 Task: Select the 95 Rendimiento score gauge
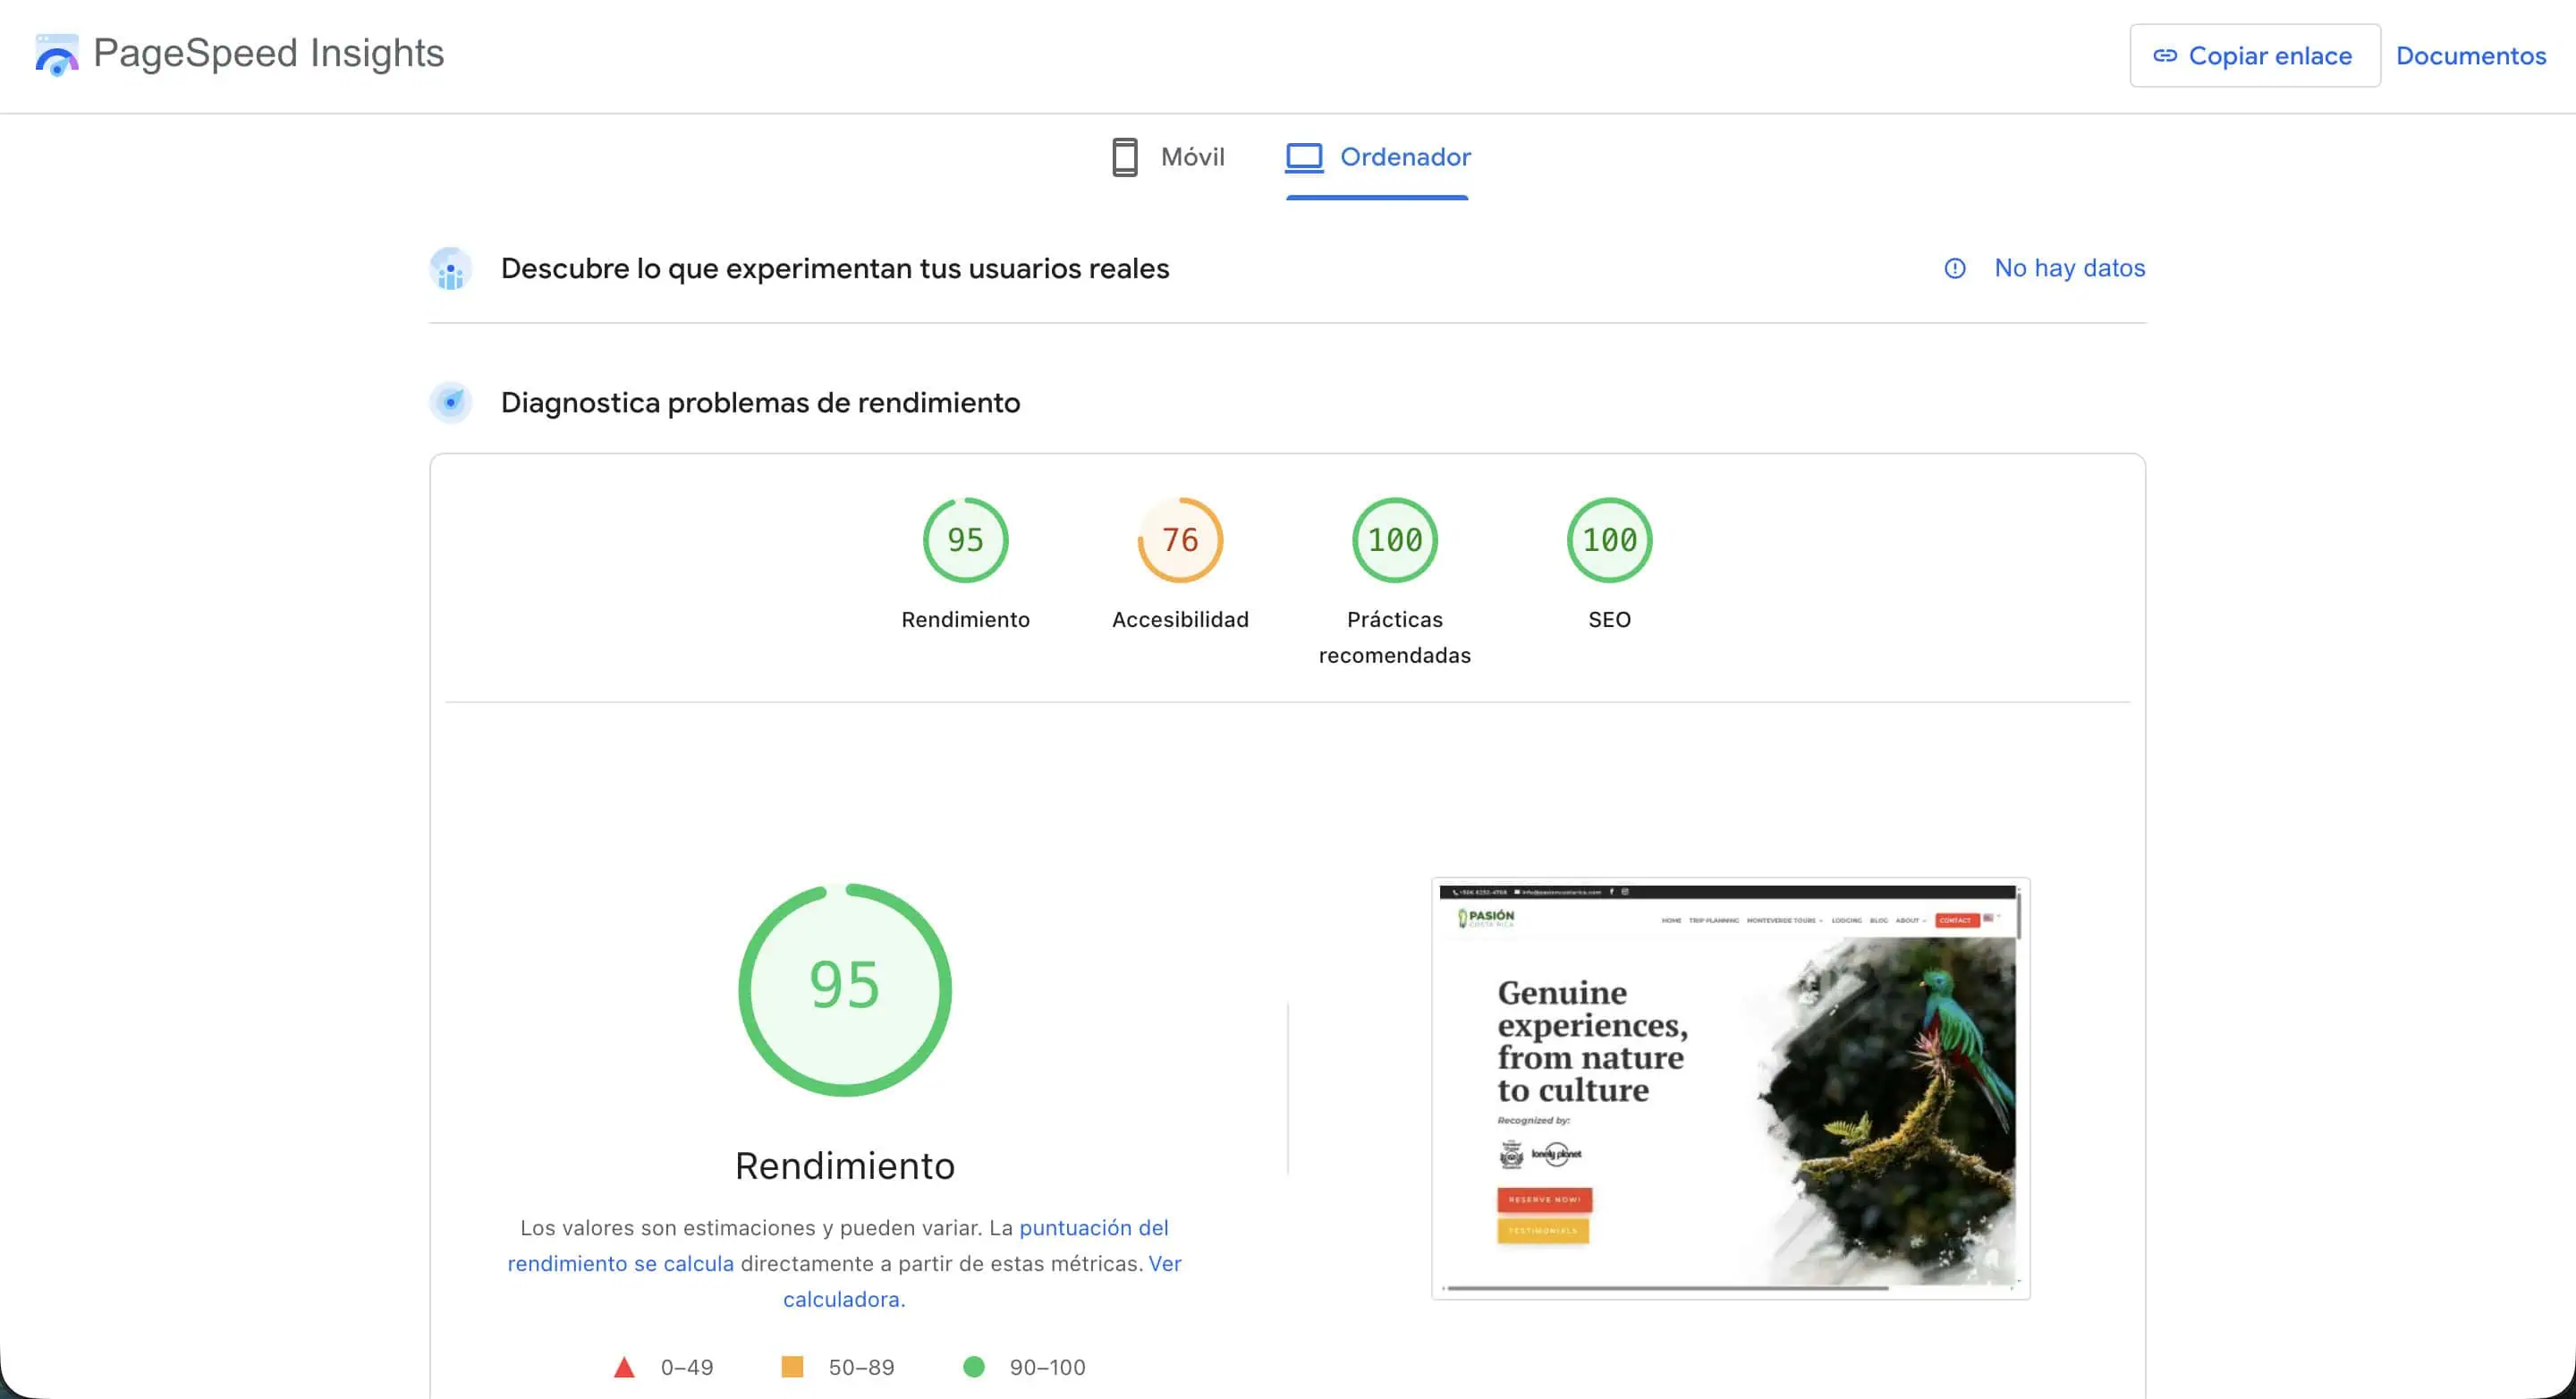coord(965,540)
